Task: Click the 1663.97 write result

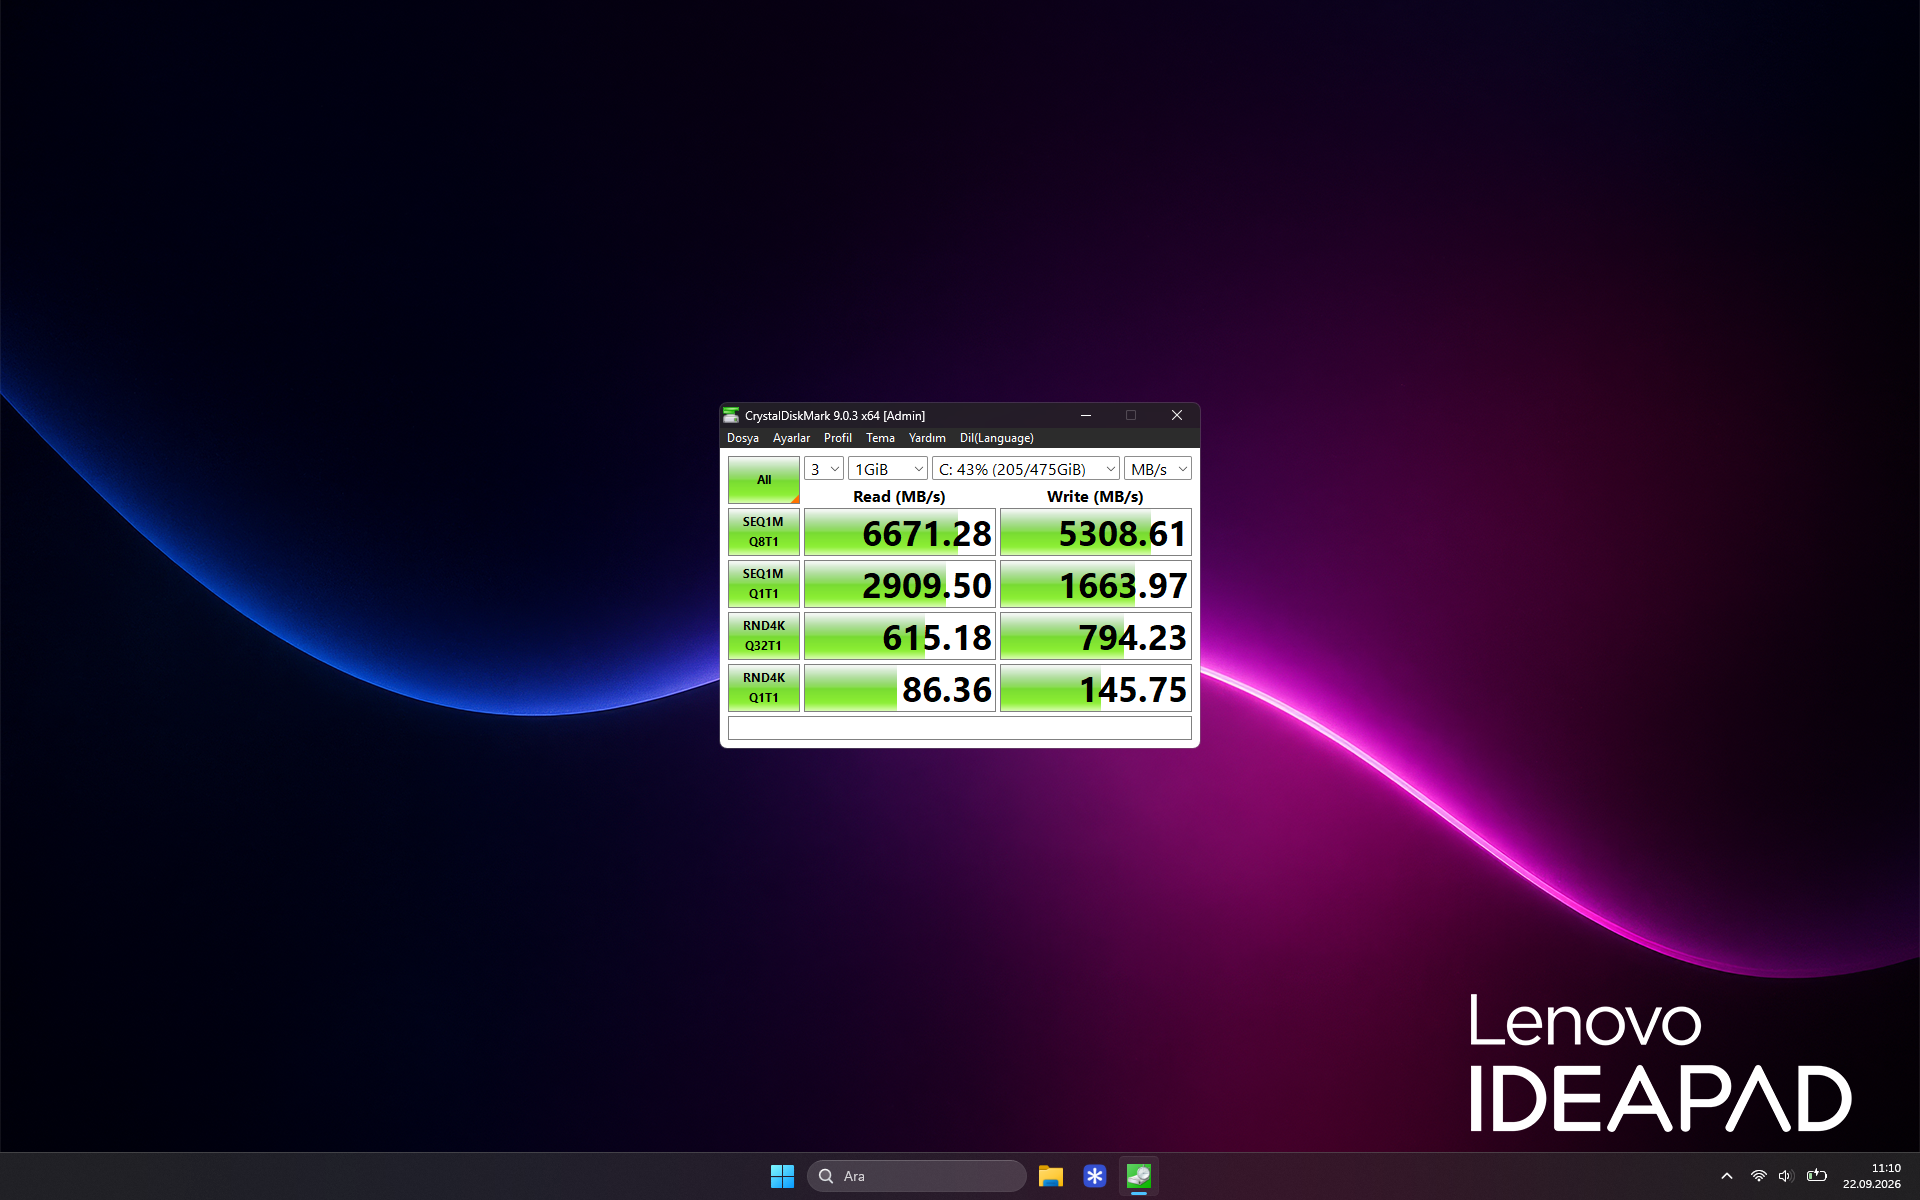Action: pyautogui.click(x=1096, y=585)
